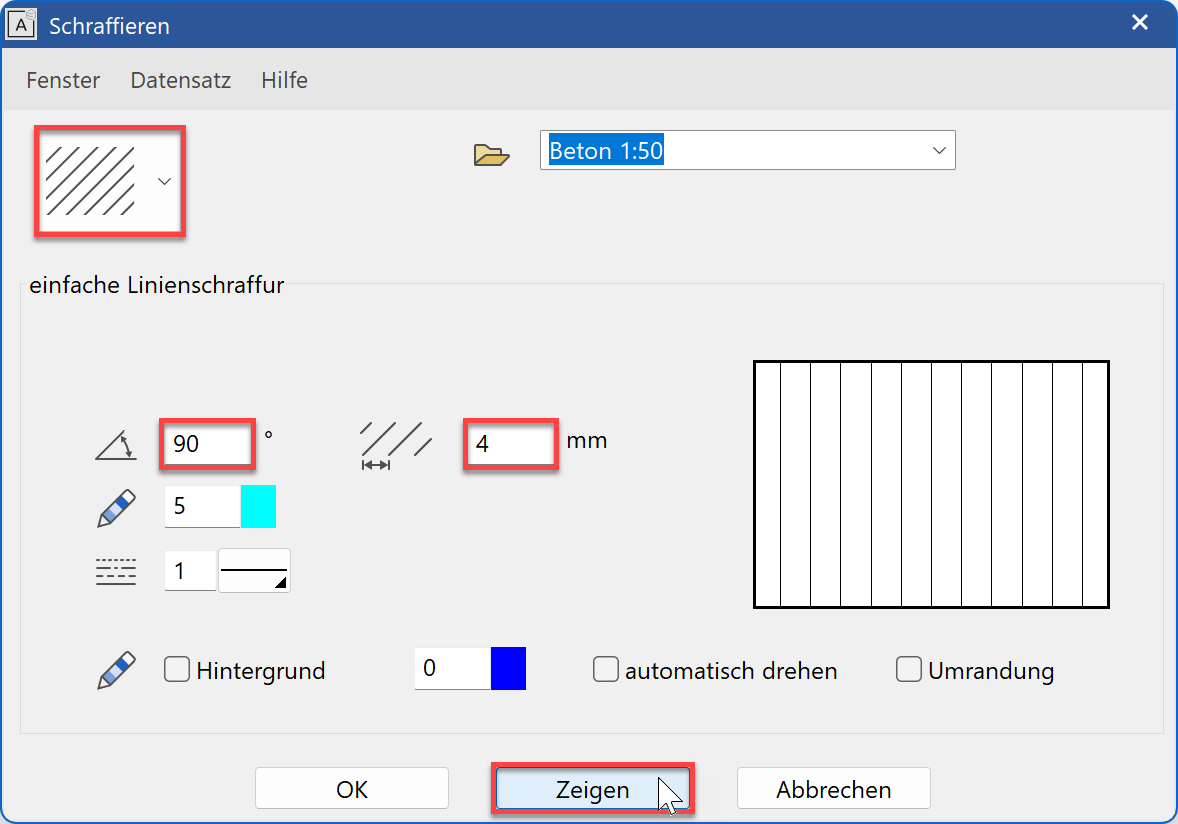
Task: Expand the Beton 1:50 dropdown list
Action: coord(938,149)
